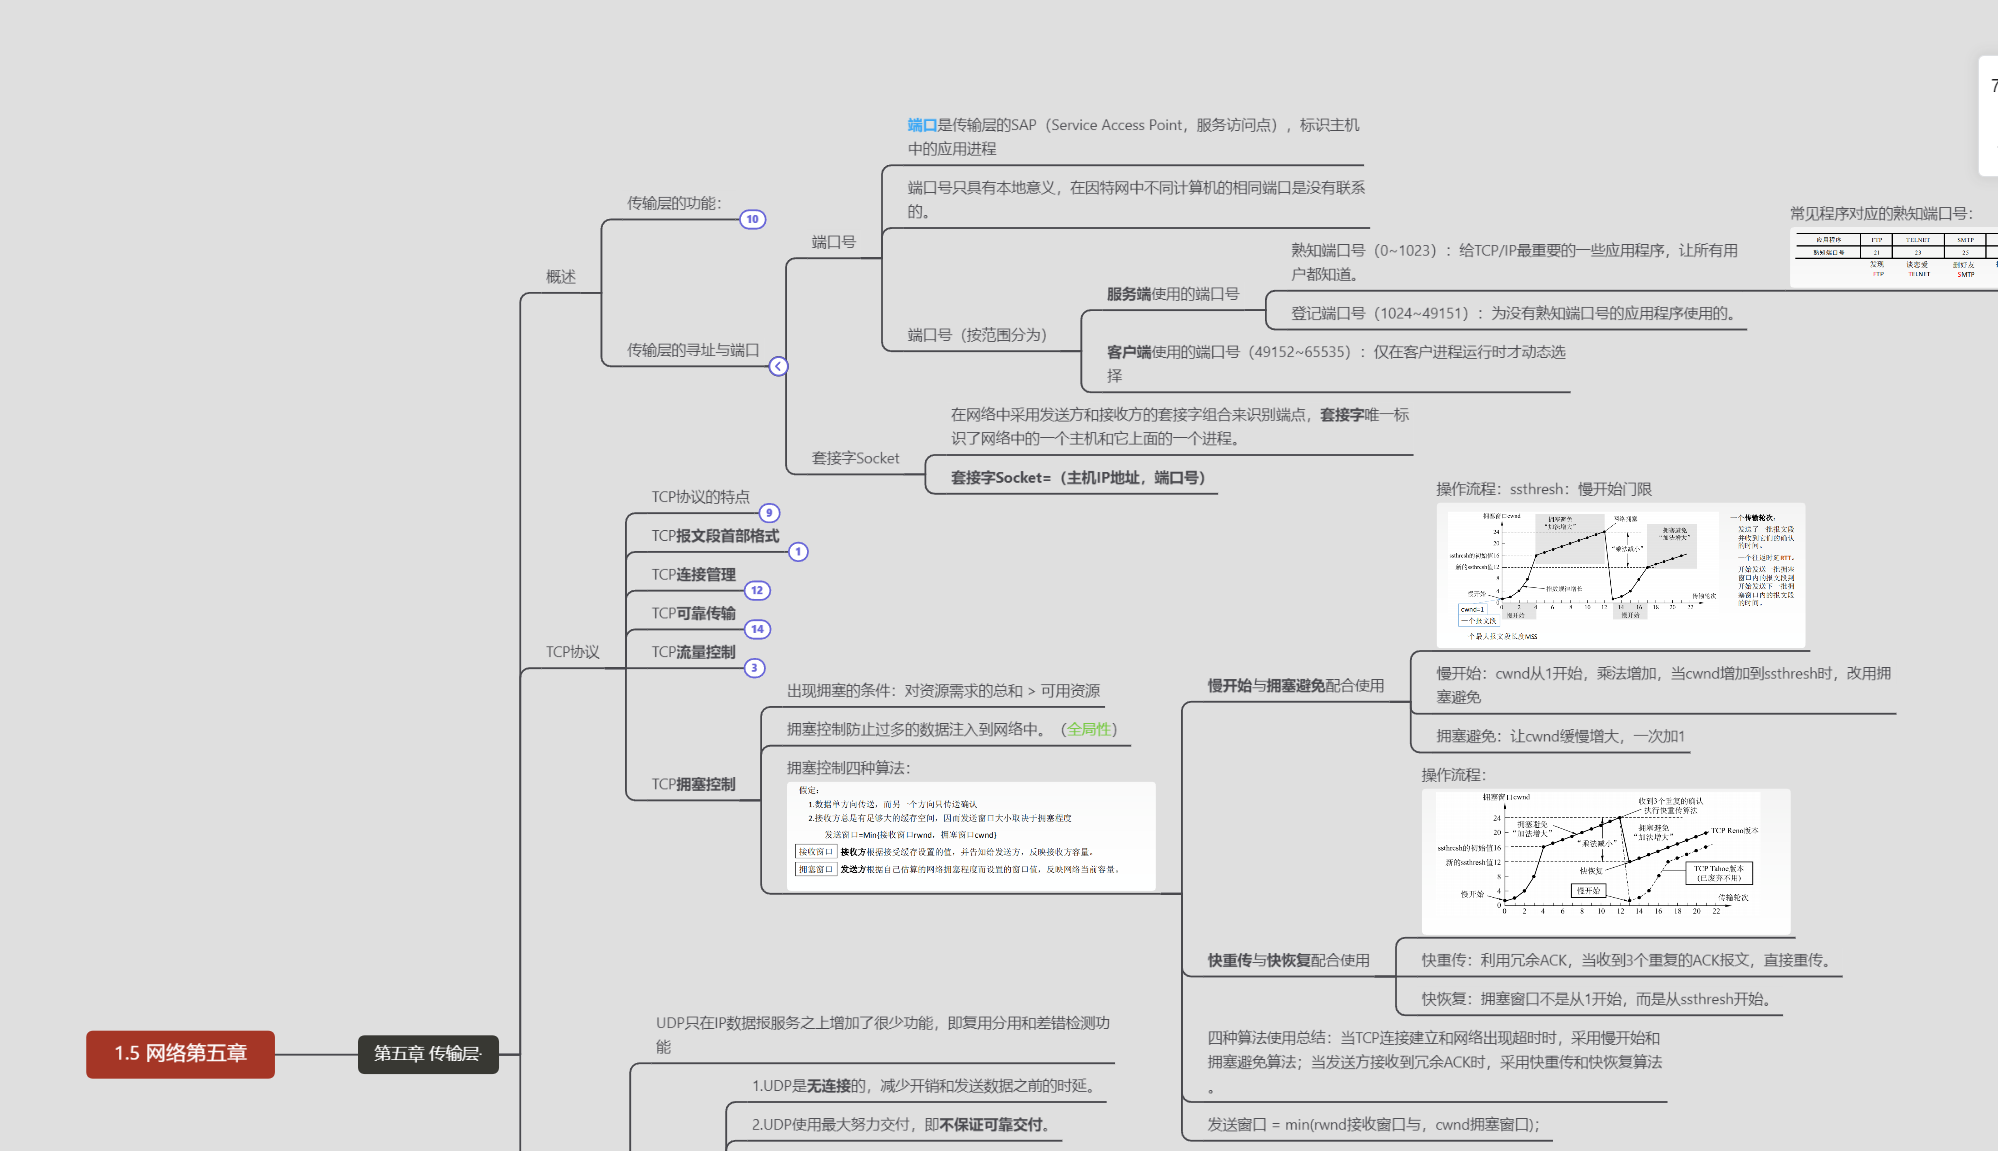Open the ssthresh slow-start graph image

[1621, 575]
